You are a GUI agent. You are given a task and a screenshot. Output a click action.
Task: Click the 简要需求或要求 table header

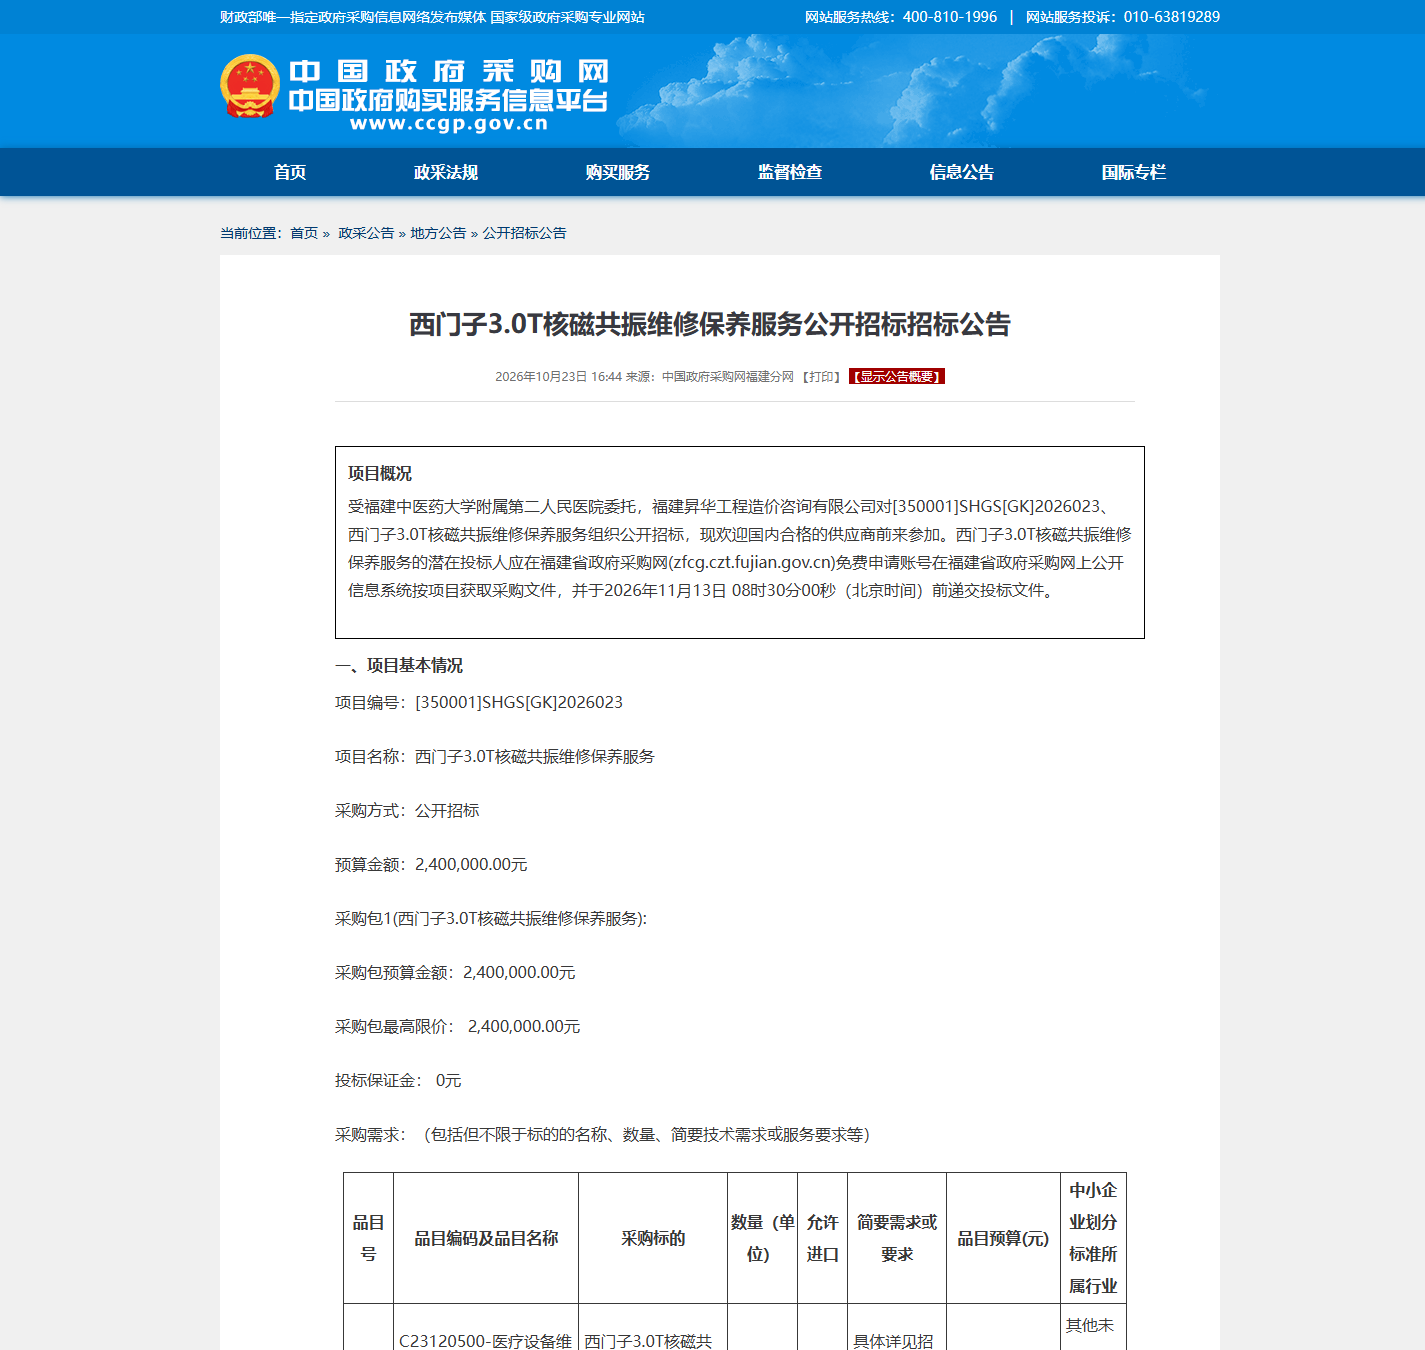point(897,1238)
